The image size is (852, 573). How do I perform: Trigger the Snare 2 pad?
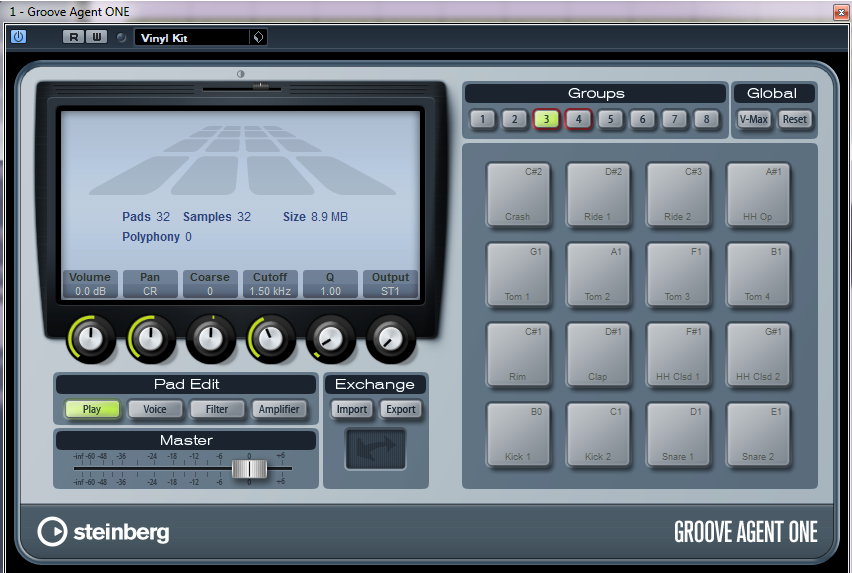[758, 434]
